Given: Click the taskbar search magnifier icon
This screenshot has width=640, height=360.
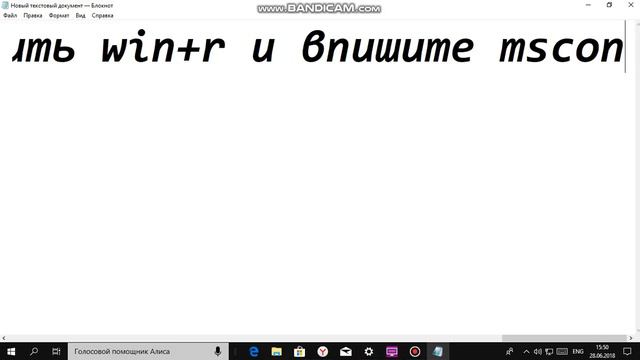Looking at the screenshot, I should [34, 351].
